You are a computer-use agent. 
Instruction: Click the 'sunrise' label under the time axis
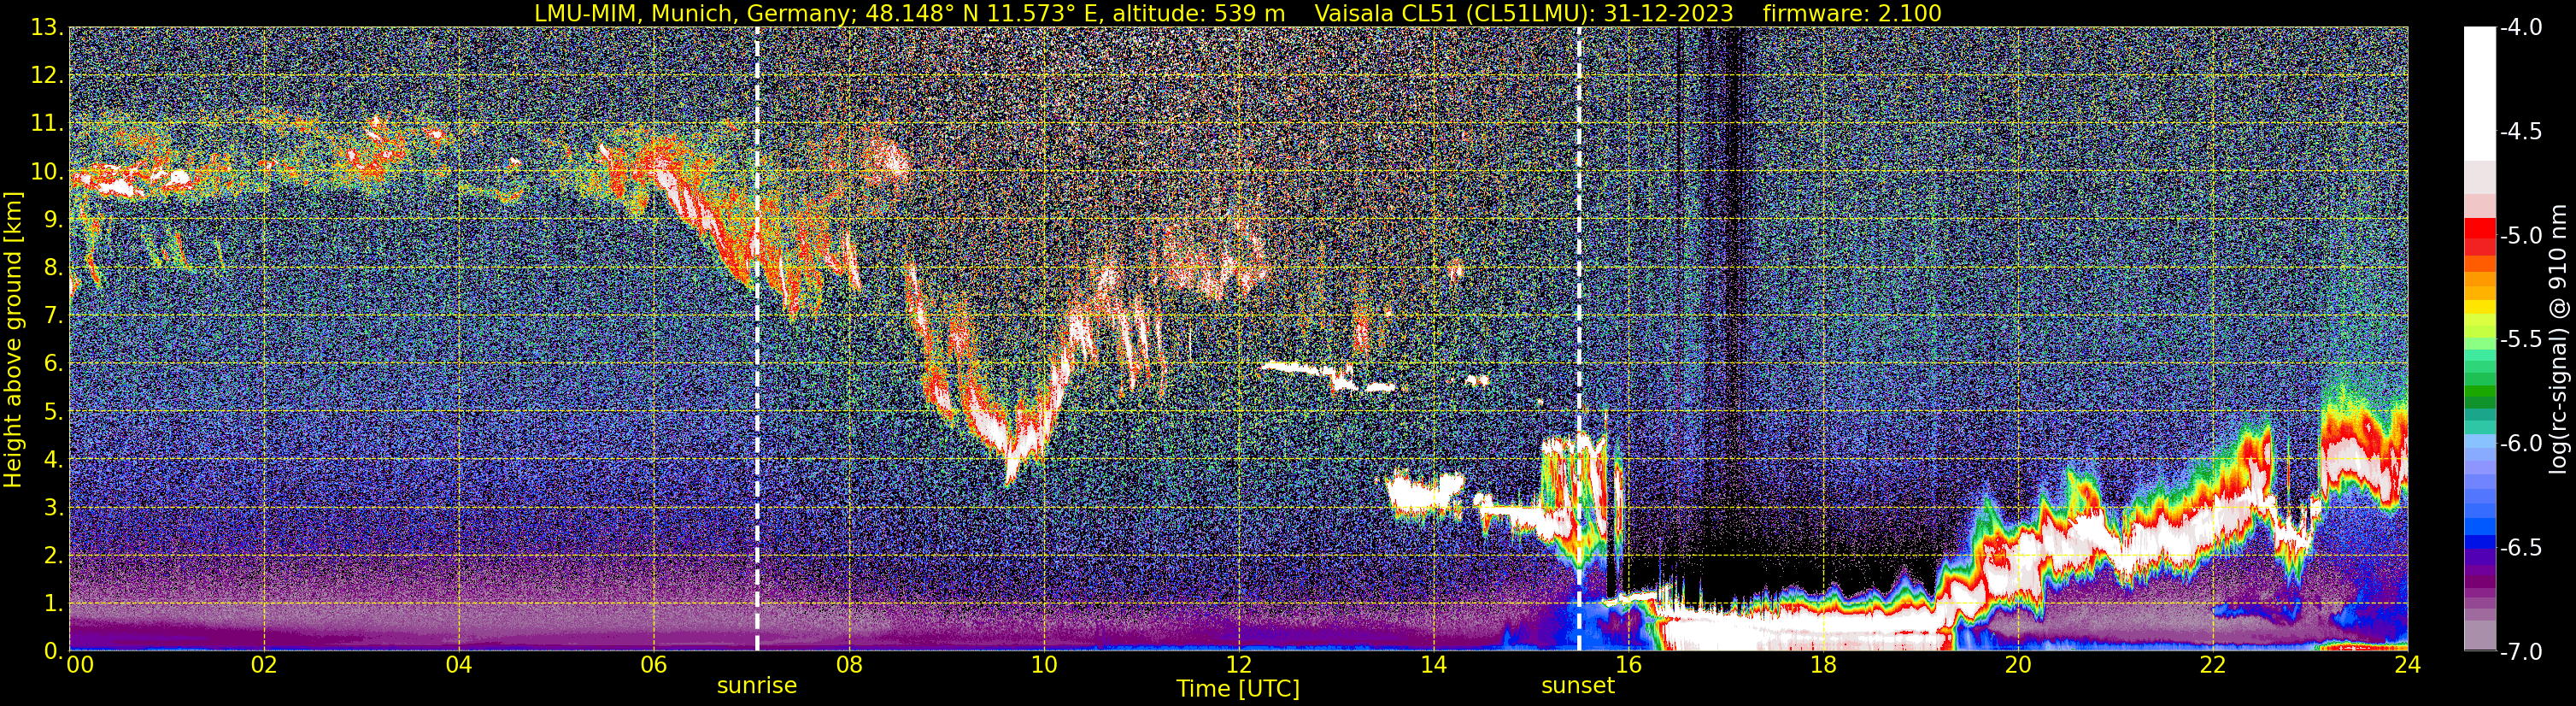click(x=757, y=686)
